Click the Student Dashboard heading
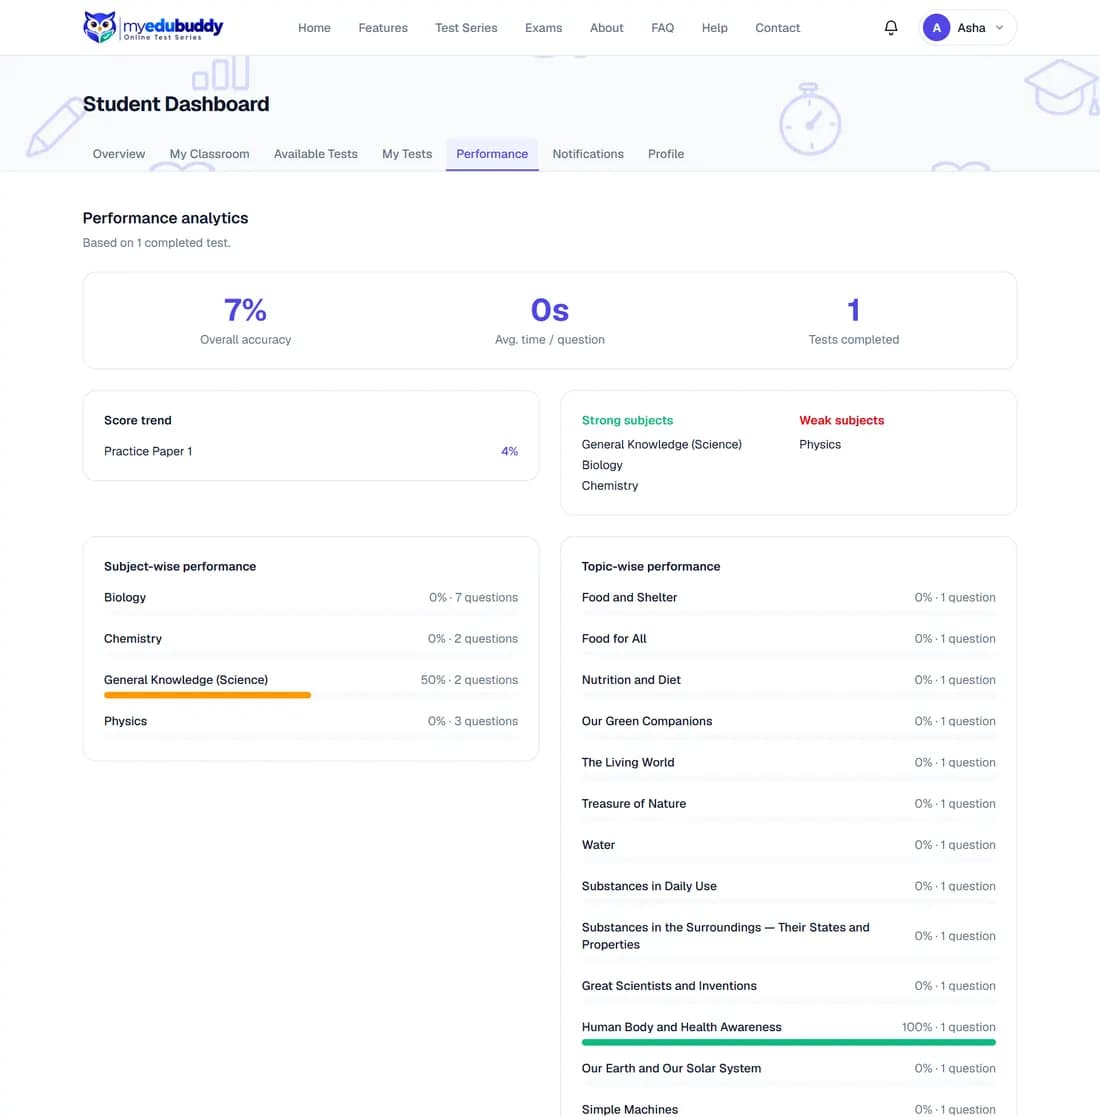Image resolution: width=1100 pixels, height=1117 pixels. (x=176, y=104)
